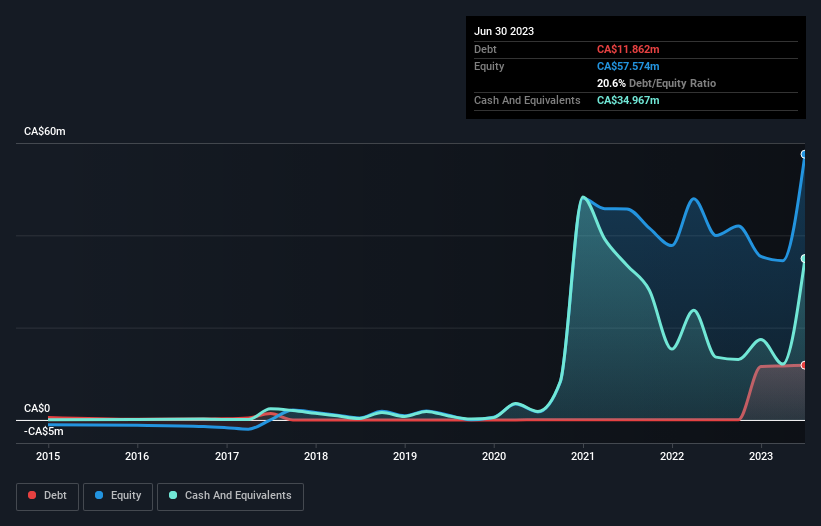
Task: Click the CA$0 y-axis label
Action: [x=37, y=408]
